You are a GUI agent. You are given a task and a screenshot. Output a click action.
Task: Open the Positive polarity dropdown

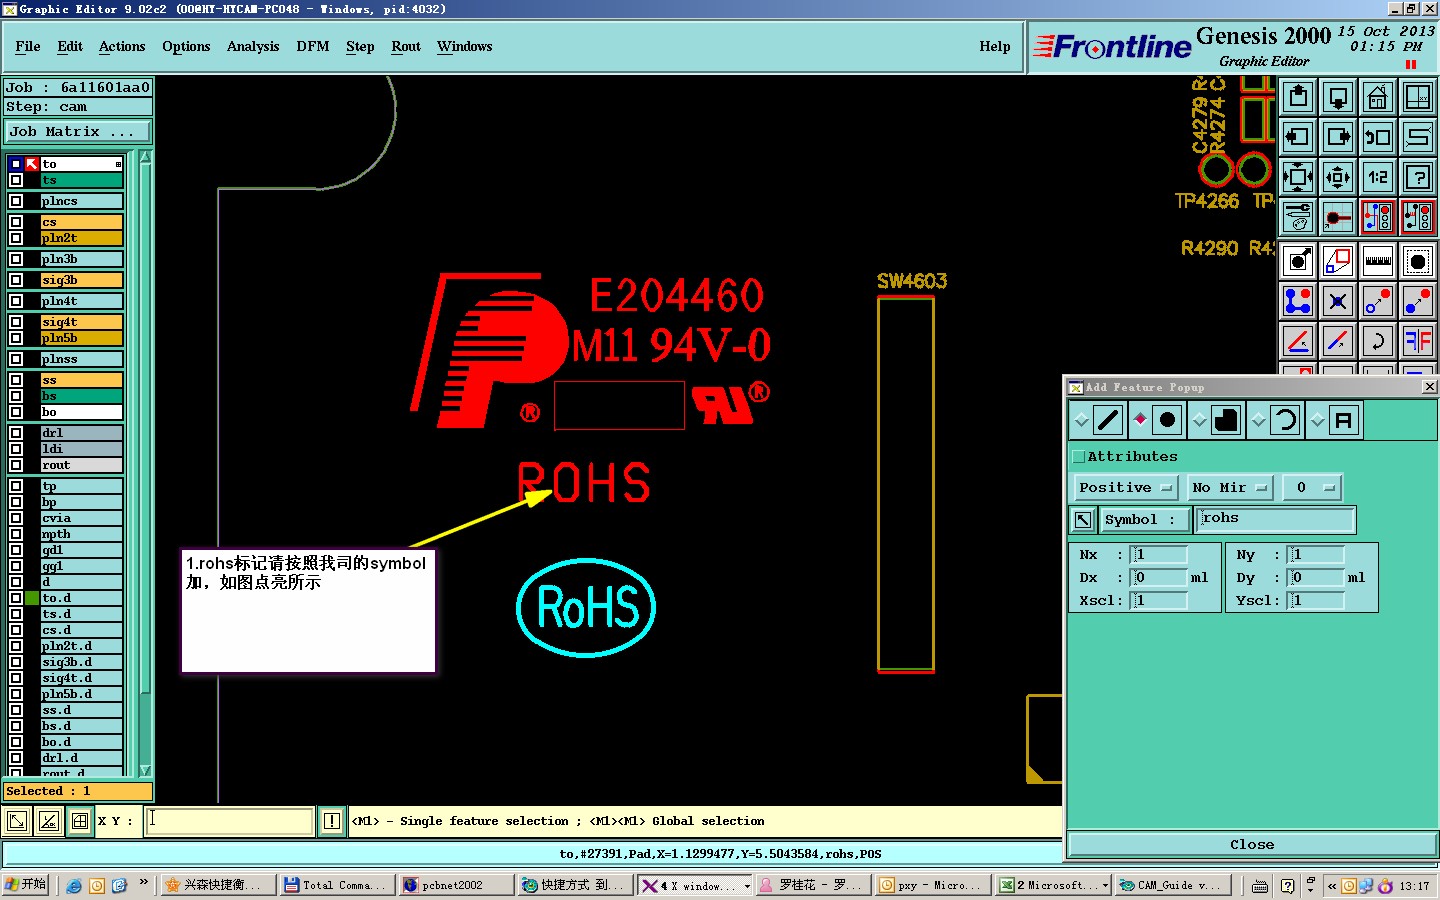tap(1125, 488)
